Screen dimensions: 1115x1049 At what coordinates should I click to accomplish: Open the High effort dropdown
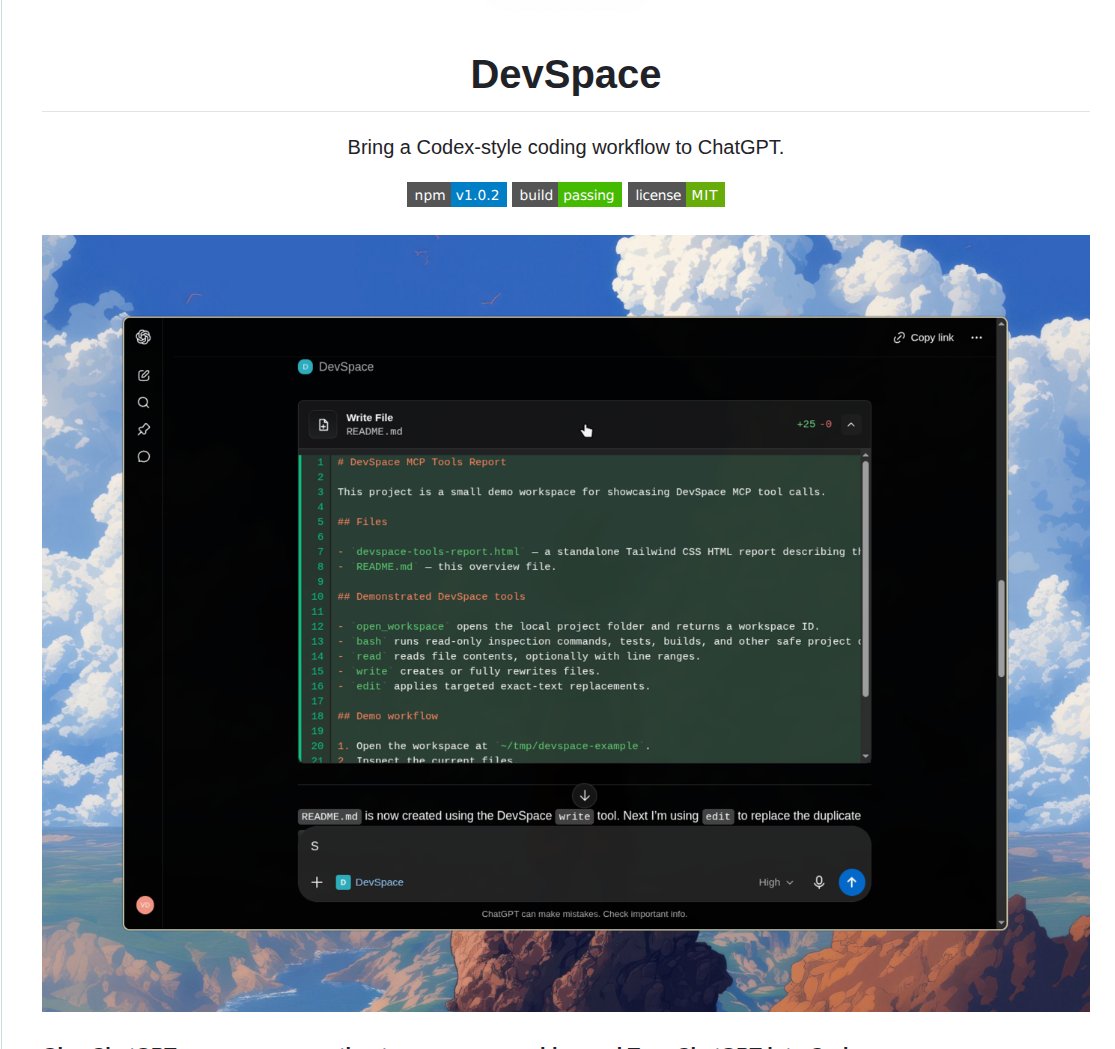[x=775, y=882]
